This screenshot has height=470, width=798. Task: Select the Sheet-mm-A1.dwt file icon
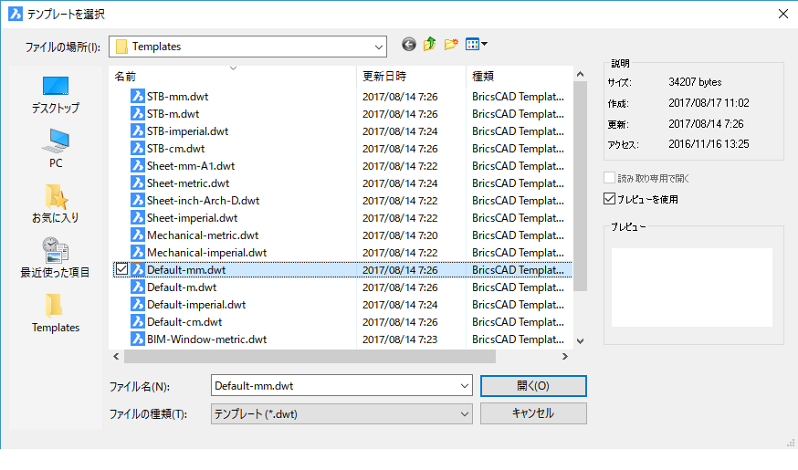click(137, 165)
